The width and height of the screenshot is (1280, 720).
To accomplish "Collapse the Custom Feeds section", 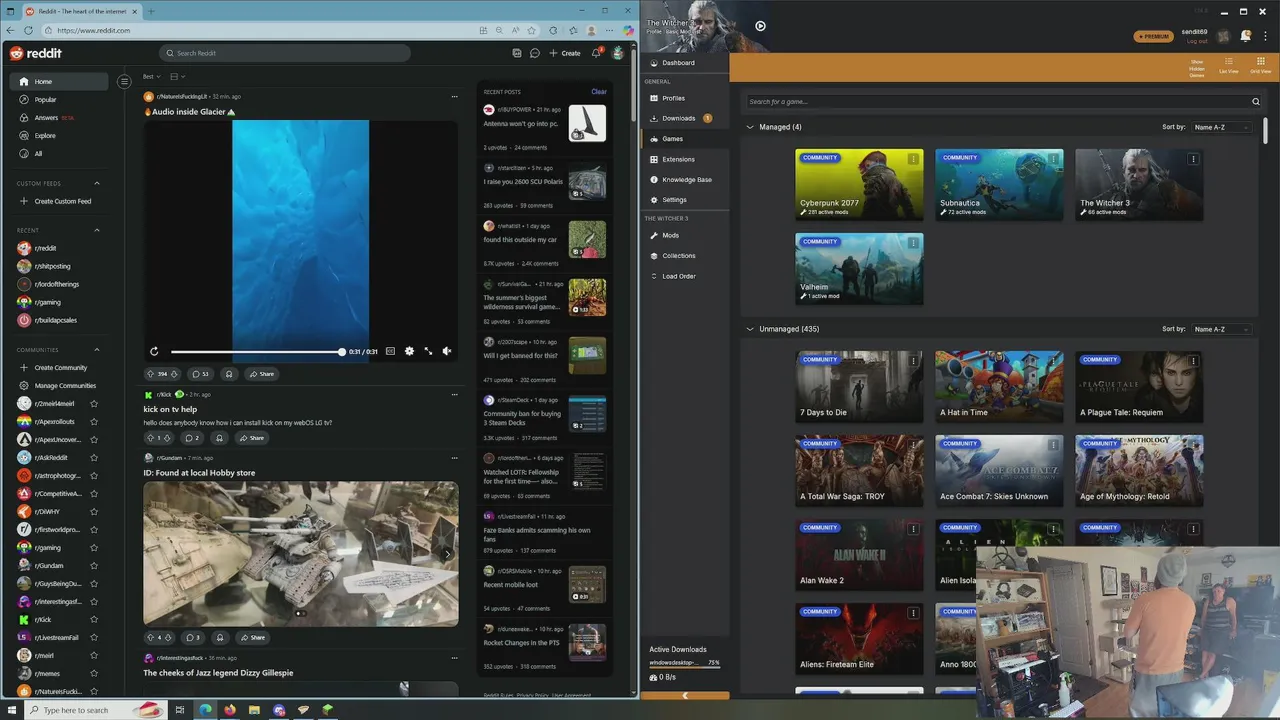I will [97, 183].
